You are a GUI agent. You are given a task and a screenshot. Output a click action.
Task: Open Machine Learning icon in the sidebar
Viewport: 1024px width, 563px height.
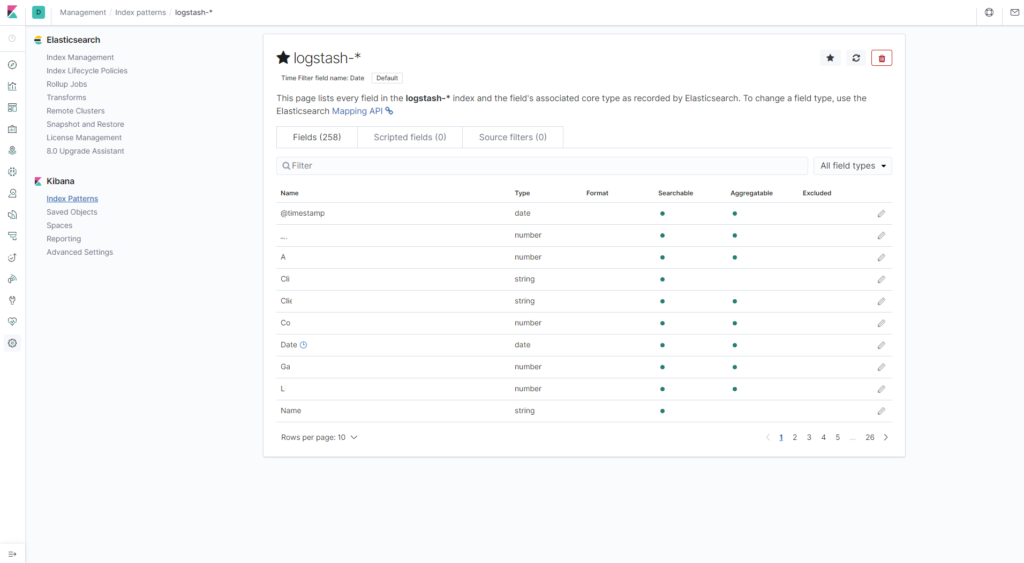[x=12, y=172]
